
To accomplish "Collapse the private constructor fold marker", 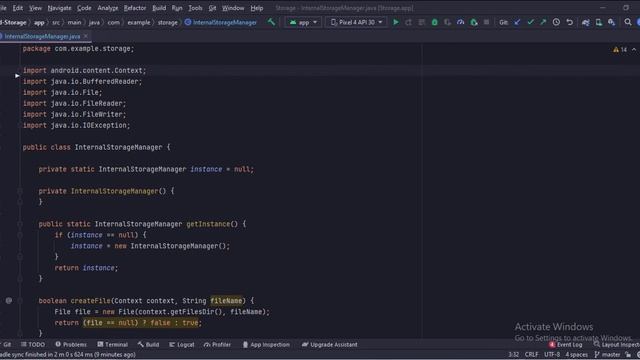I will (20, 191).
